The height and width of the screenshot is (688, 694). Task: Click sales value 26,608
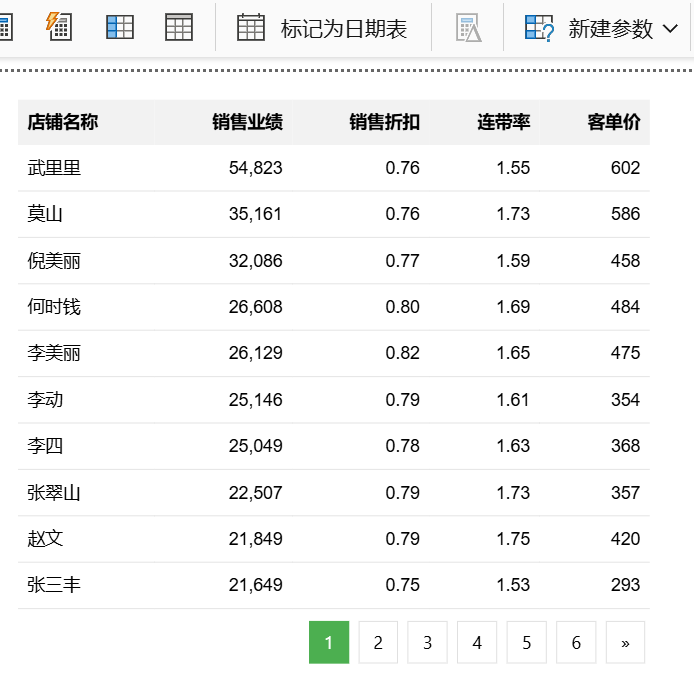click(x=255, y=307)
